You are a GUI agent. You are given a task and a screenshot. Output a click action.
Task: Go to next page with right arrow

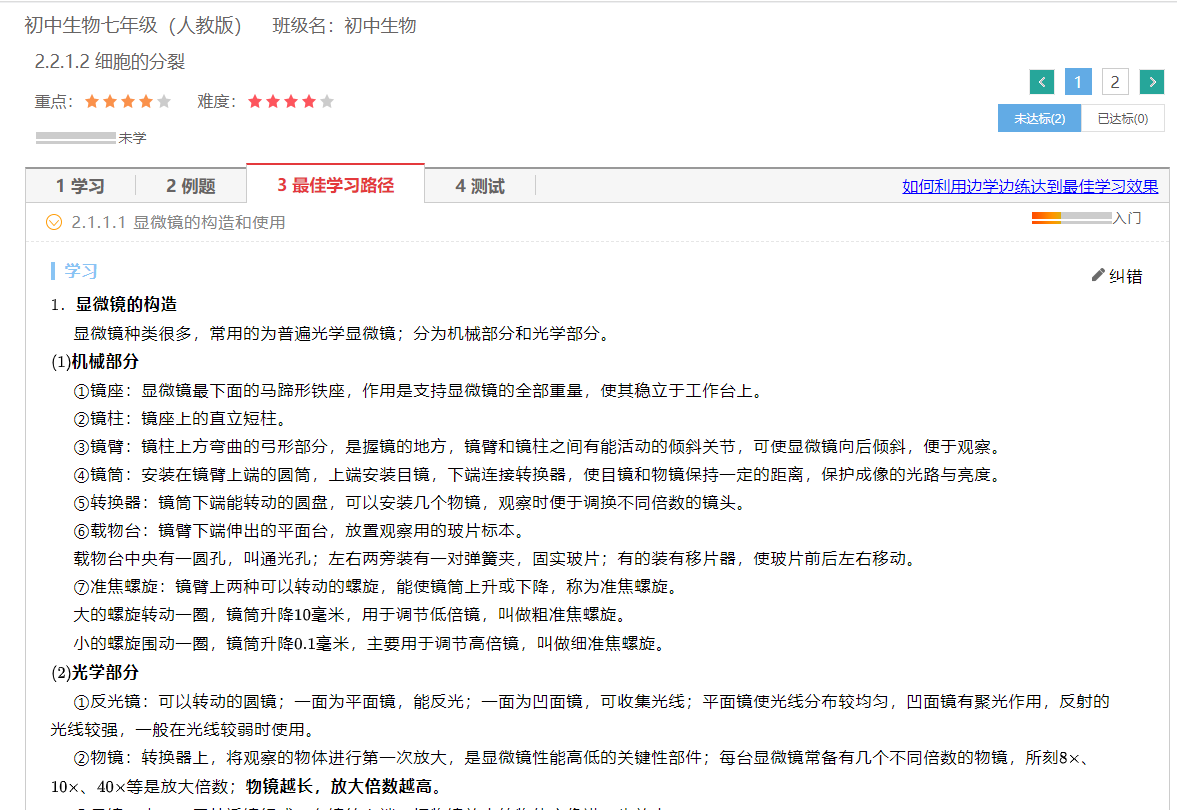point(1151,82)
